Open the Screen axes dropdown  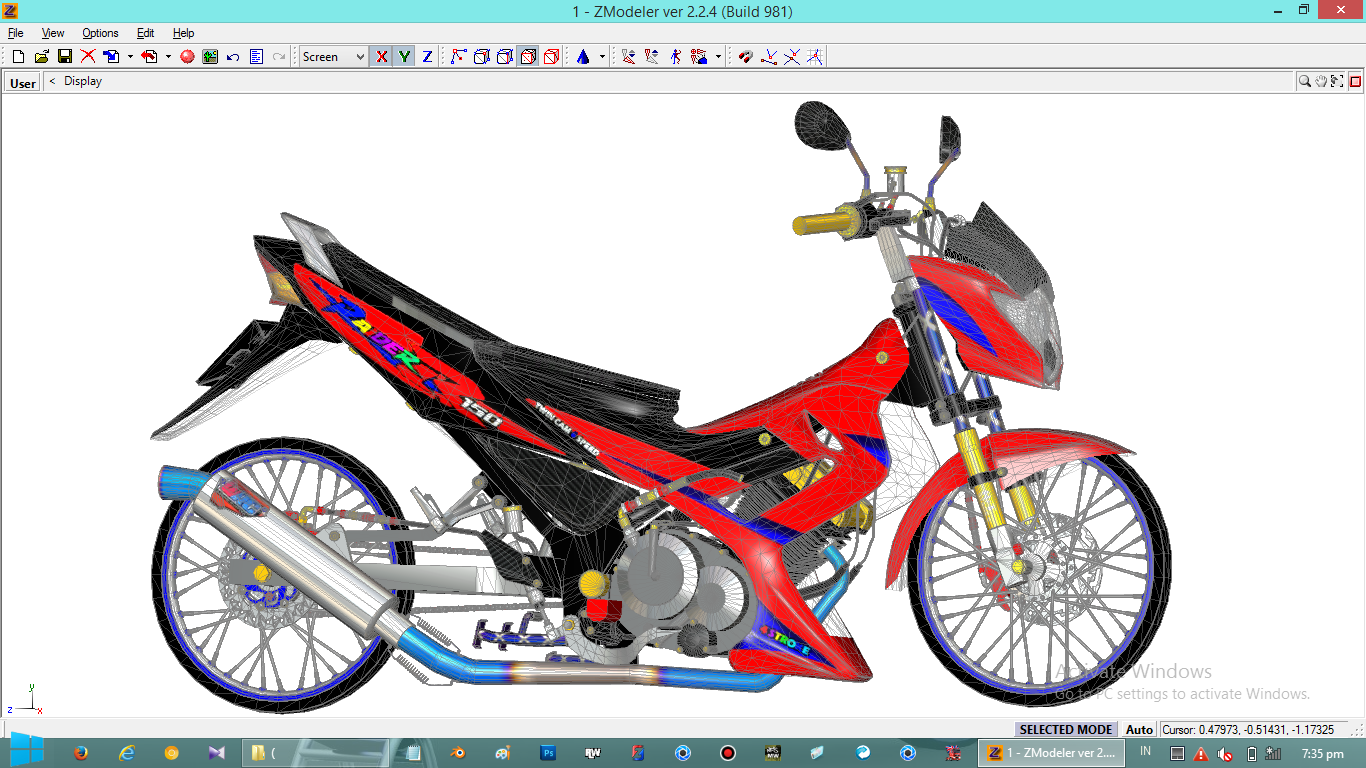click(x=334, y=57)
